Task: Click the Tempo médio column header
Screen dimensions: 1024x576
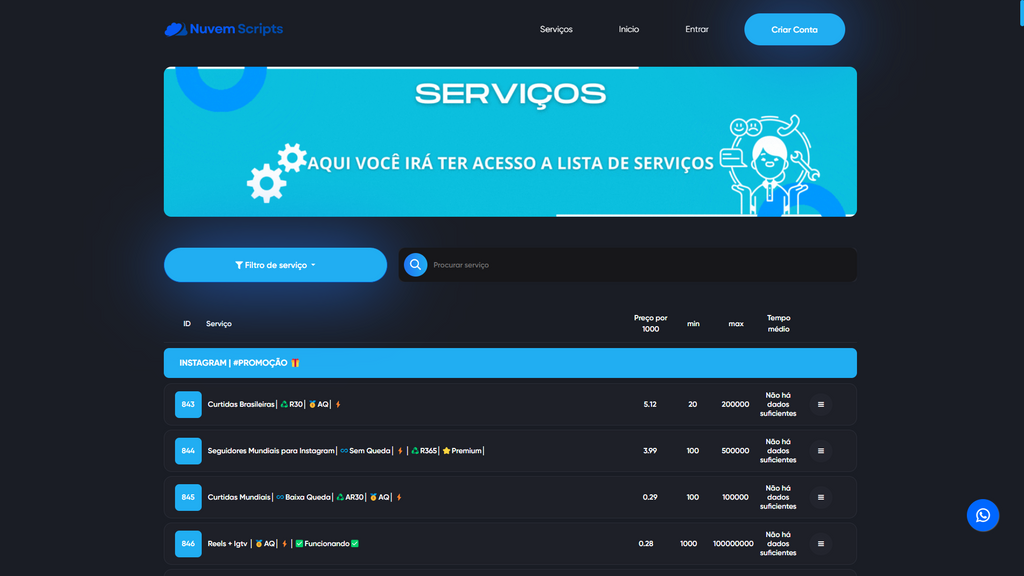Action: click(778, 323)
